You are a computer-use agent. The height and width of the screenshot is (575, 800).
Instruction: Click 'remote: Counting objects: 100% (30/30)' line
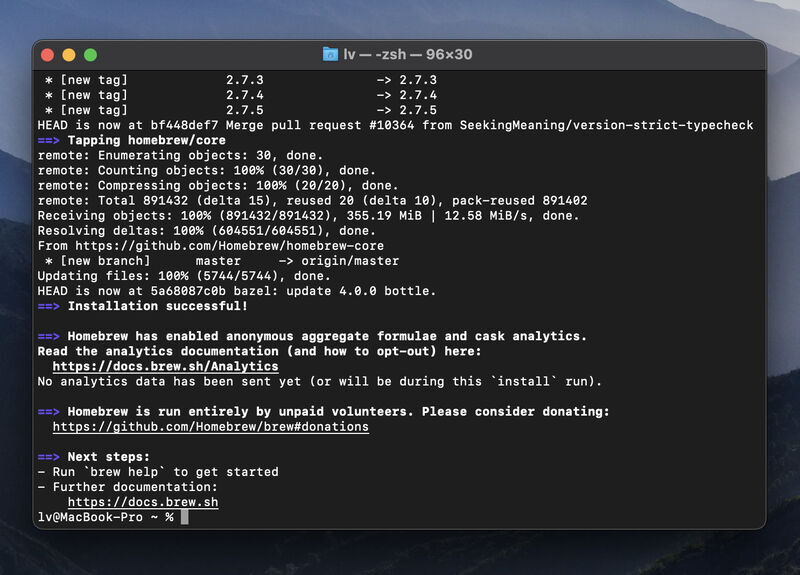pos(207,170)
